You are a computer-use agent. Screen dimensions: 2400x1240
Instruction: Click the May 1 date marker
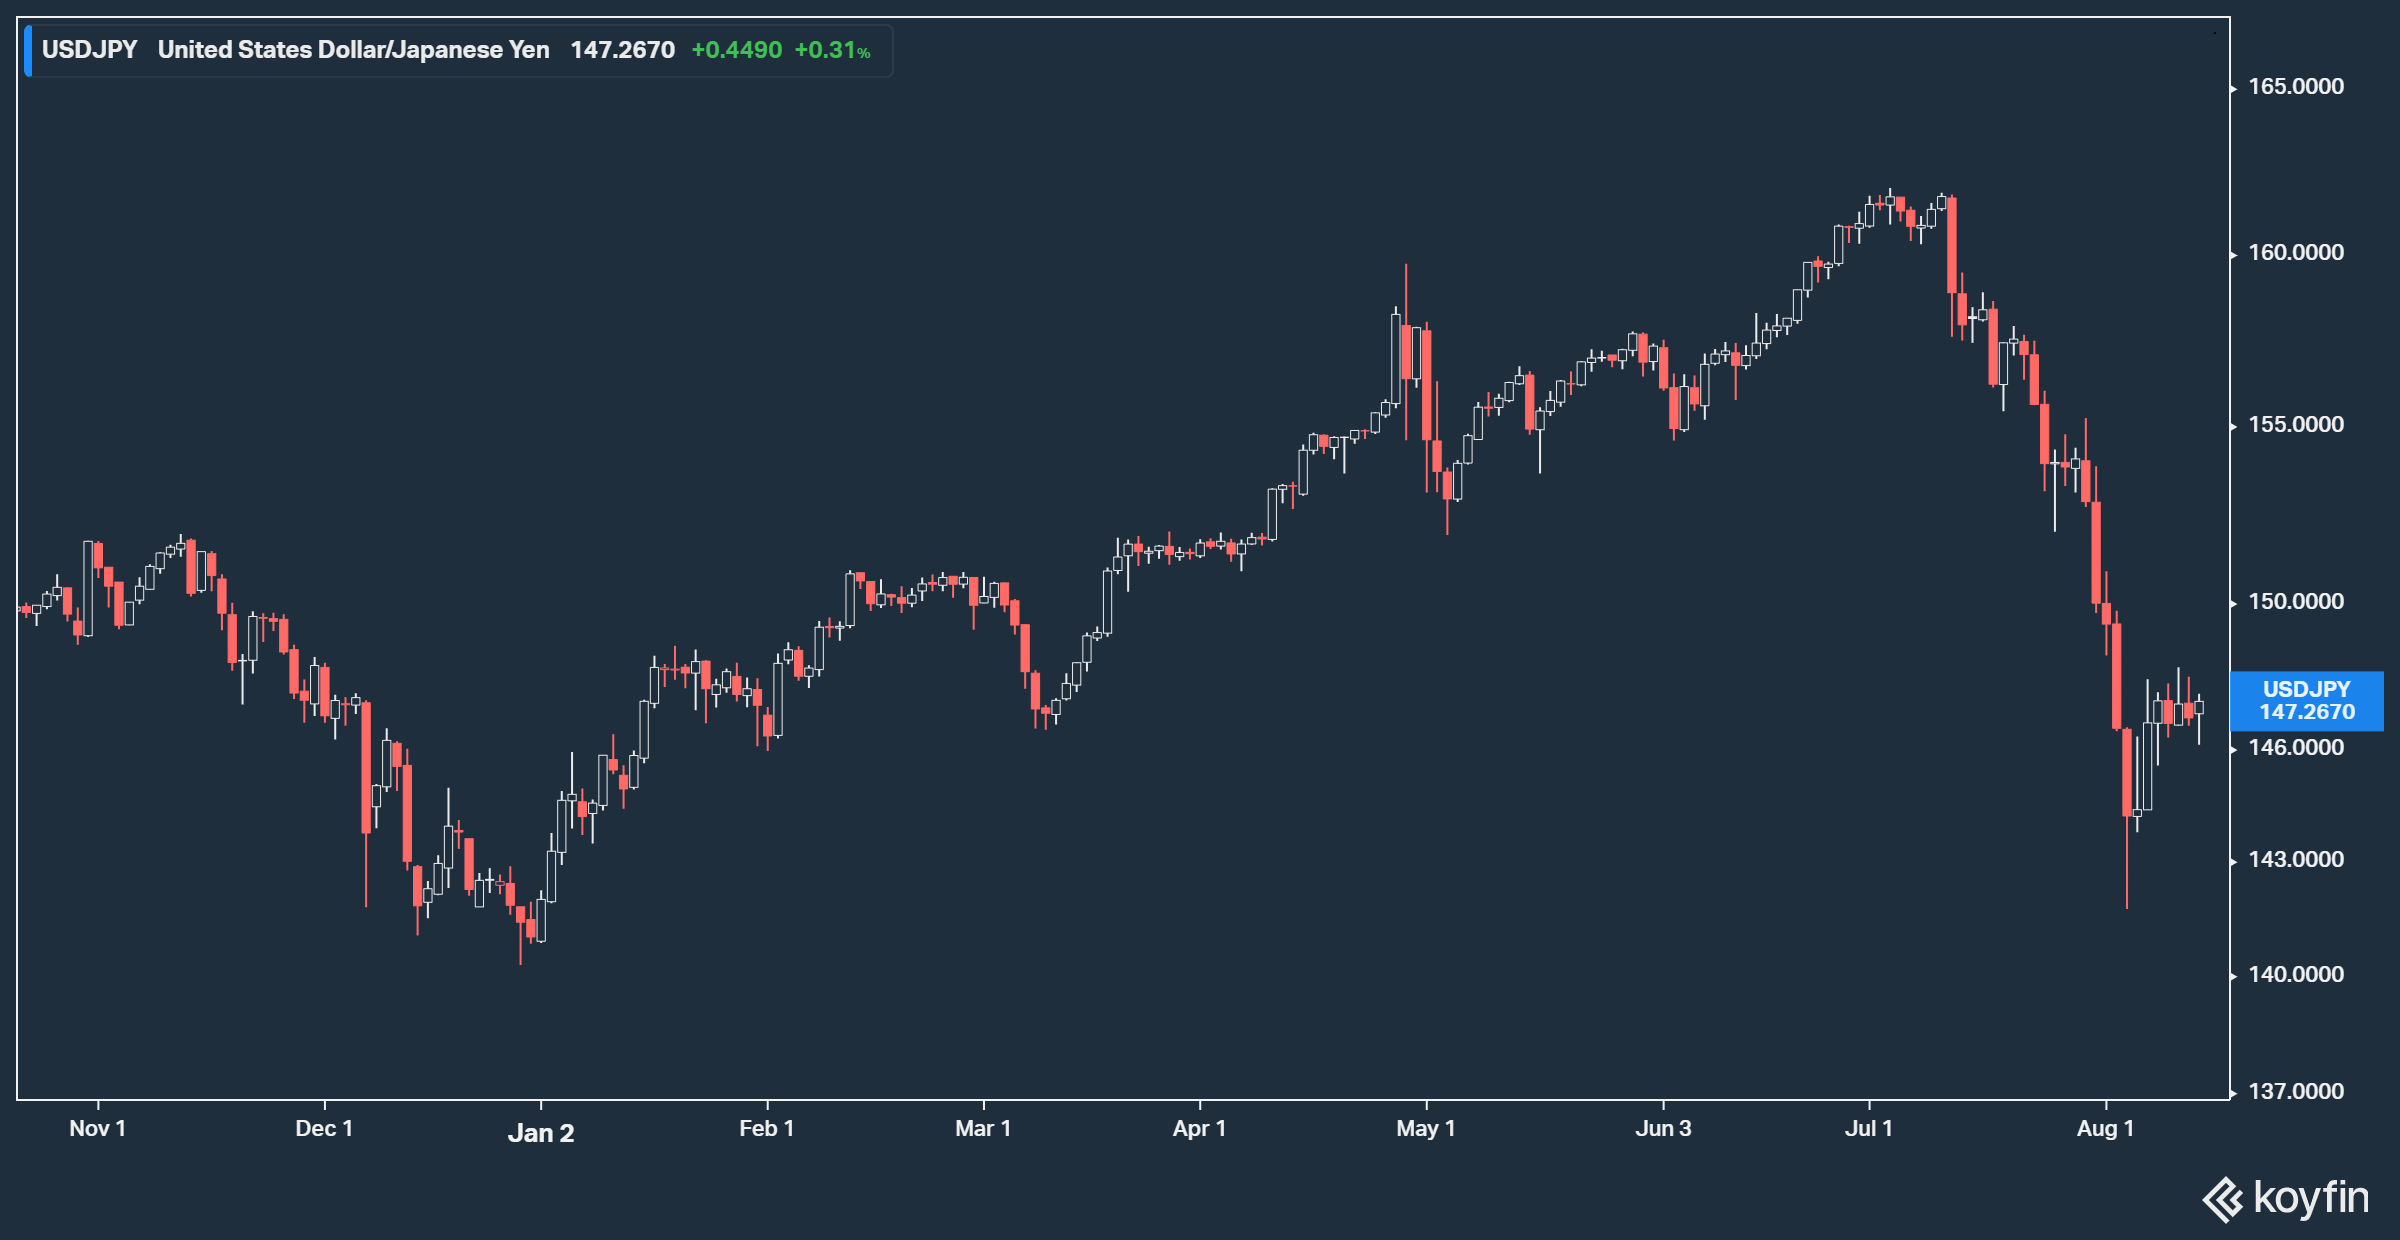[1425, 1129]
